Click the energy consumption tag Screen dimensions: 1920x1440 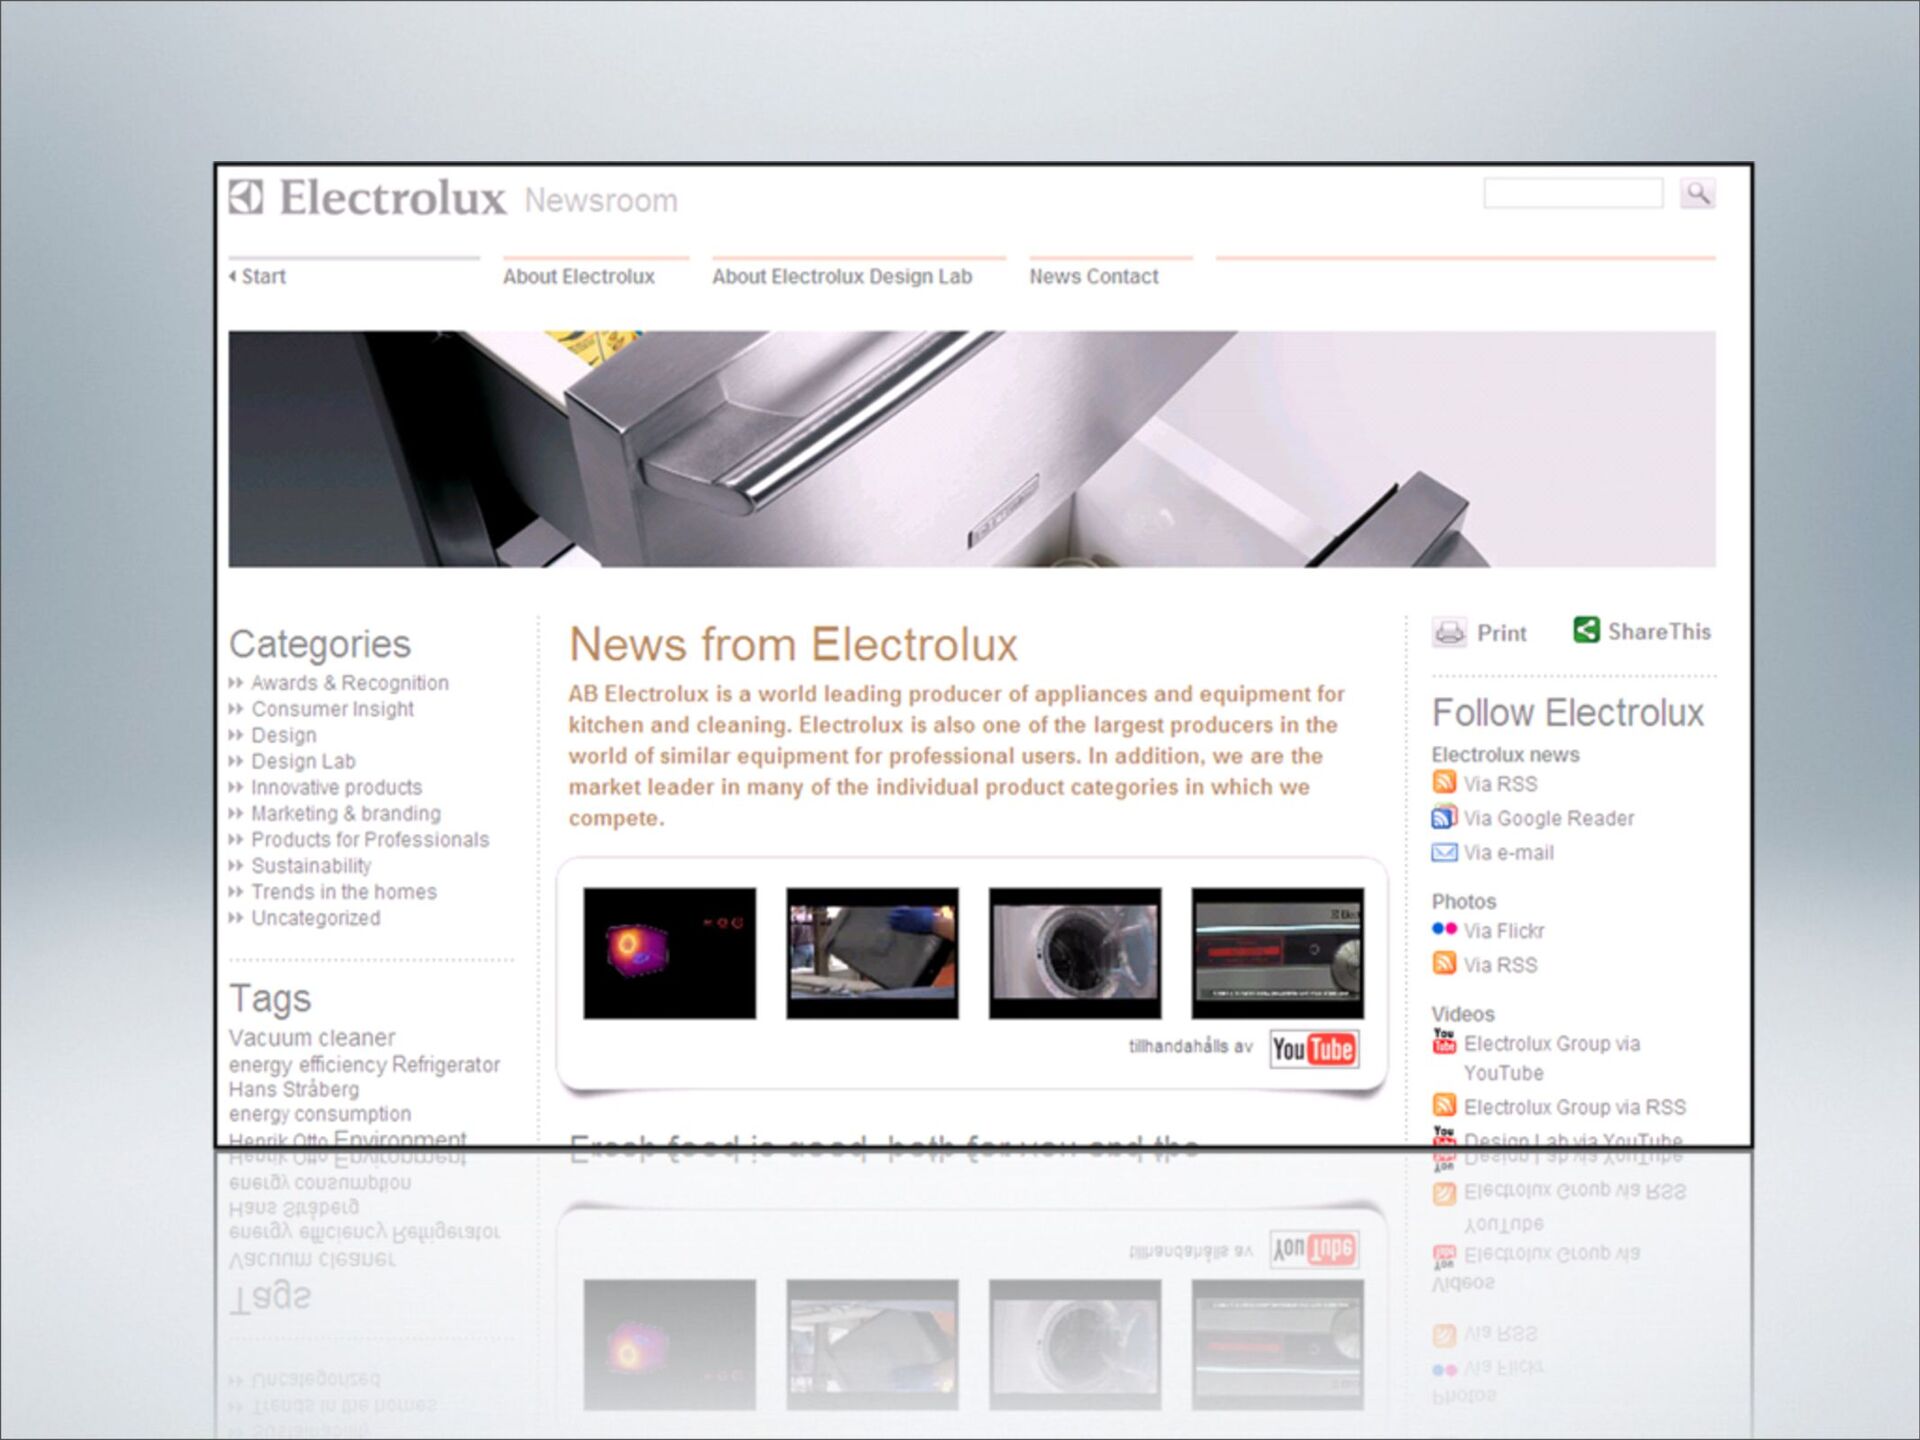(320, 1114)
